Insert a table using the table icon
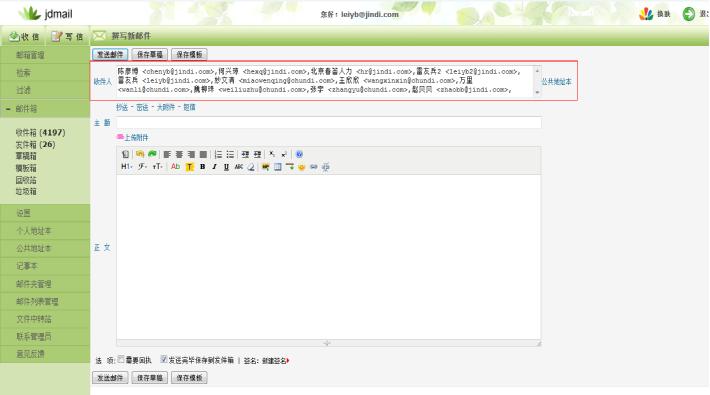This screenshot has height=395, width=710. [278, 167]
